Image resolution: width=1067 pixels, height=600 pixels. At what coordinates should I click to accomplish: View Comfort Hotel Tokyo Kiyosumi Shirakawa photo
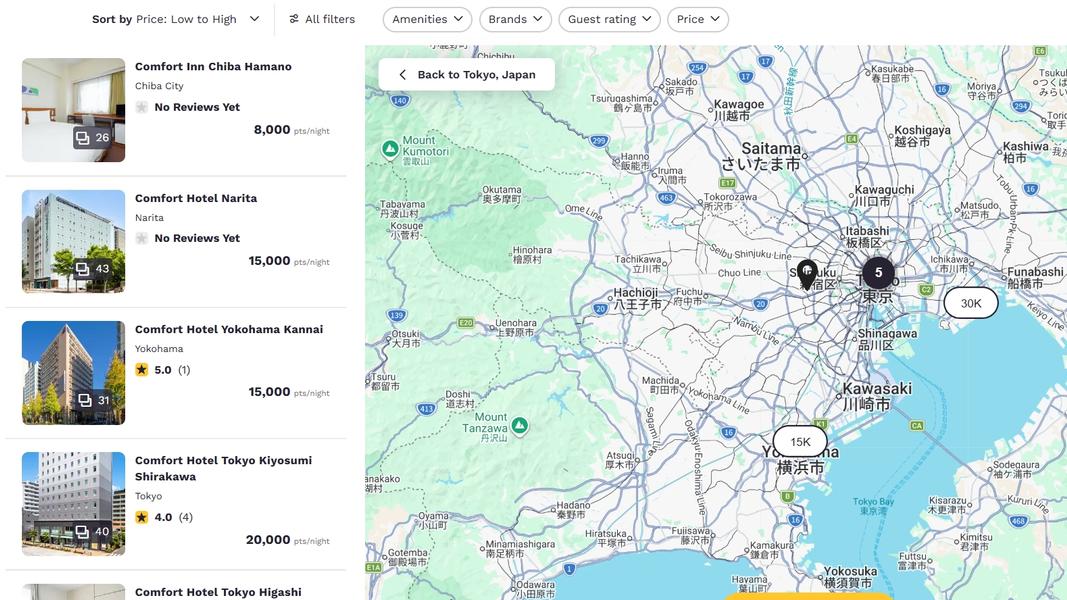tap(73, 504)
